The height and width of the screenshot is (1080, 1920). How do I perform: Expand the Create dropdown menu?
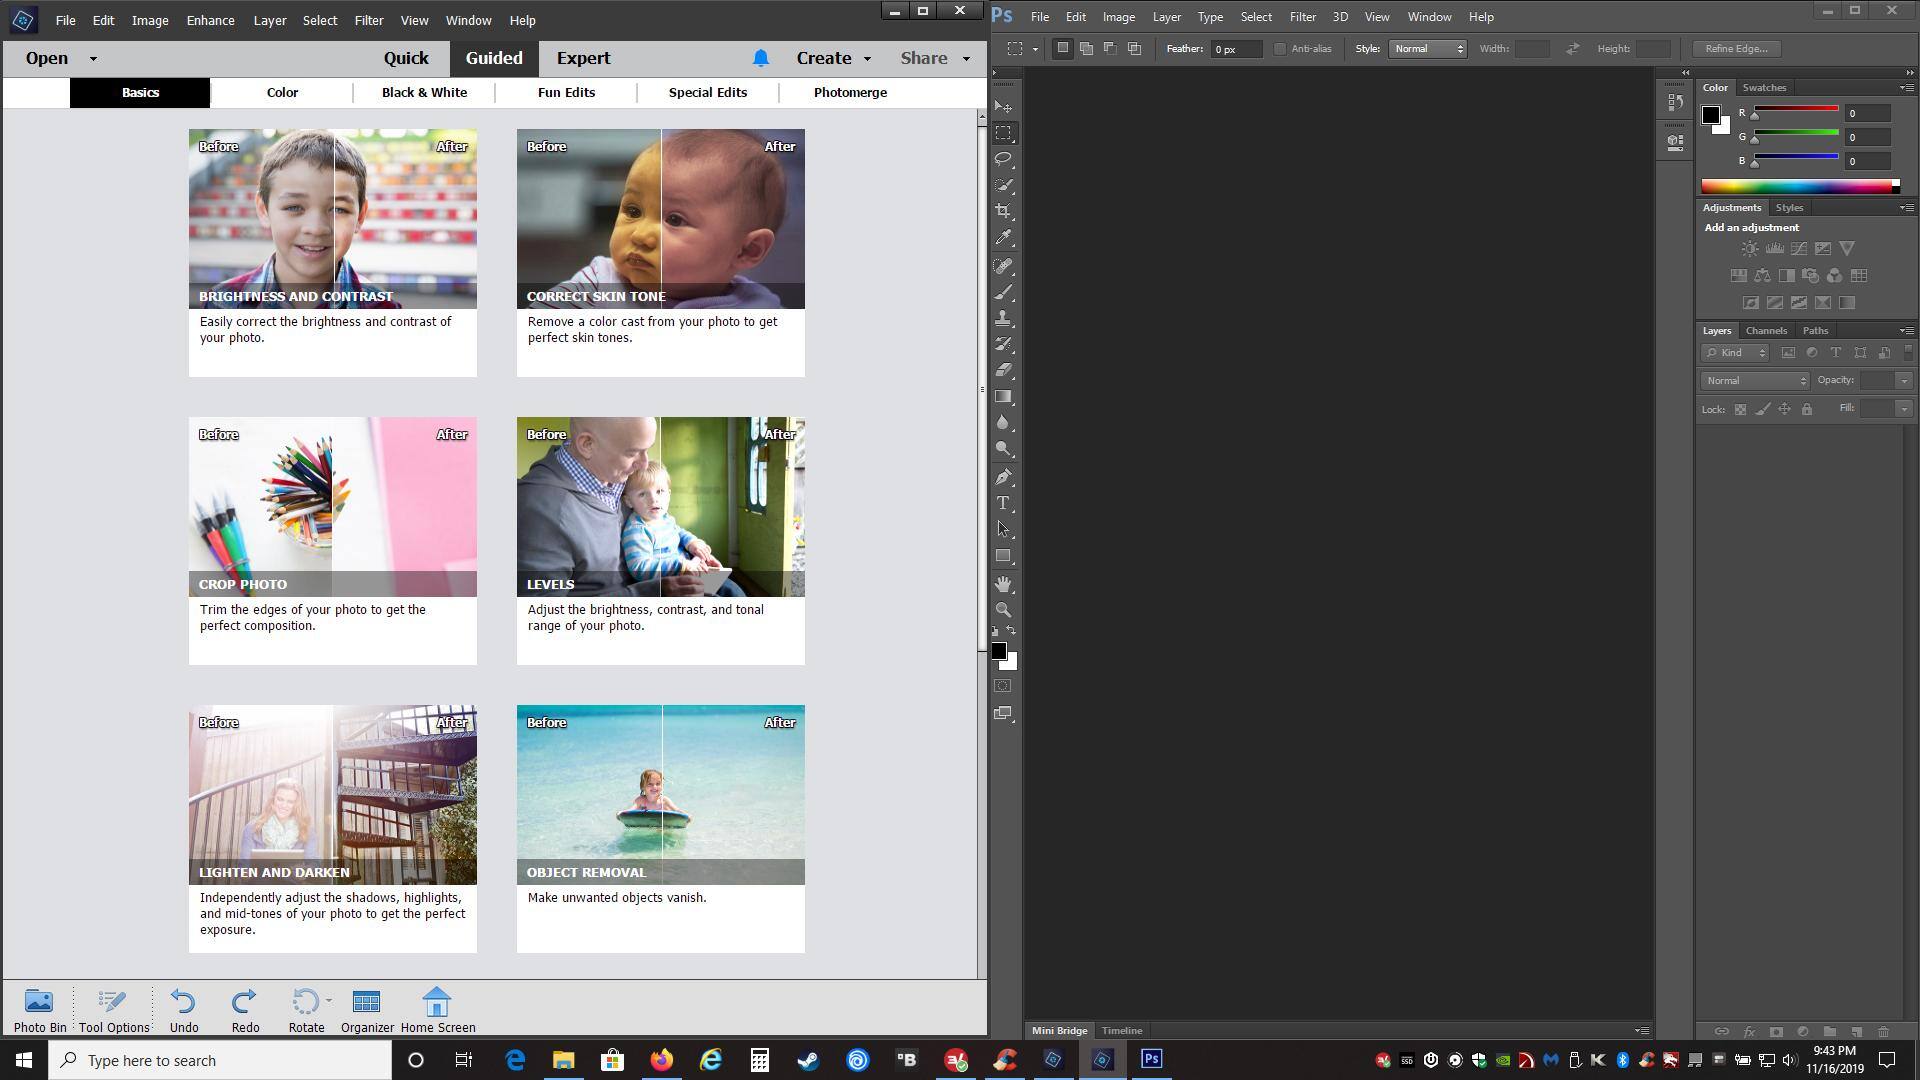(x=833, y=58)
